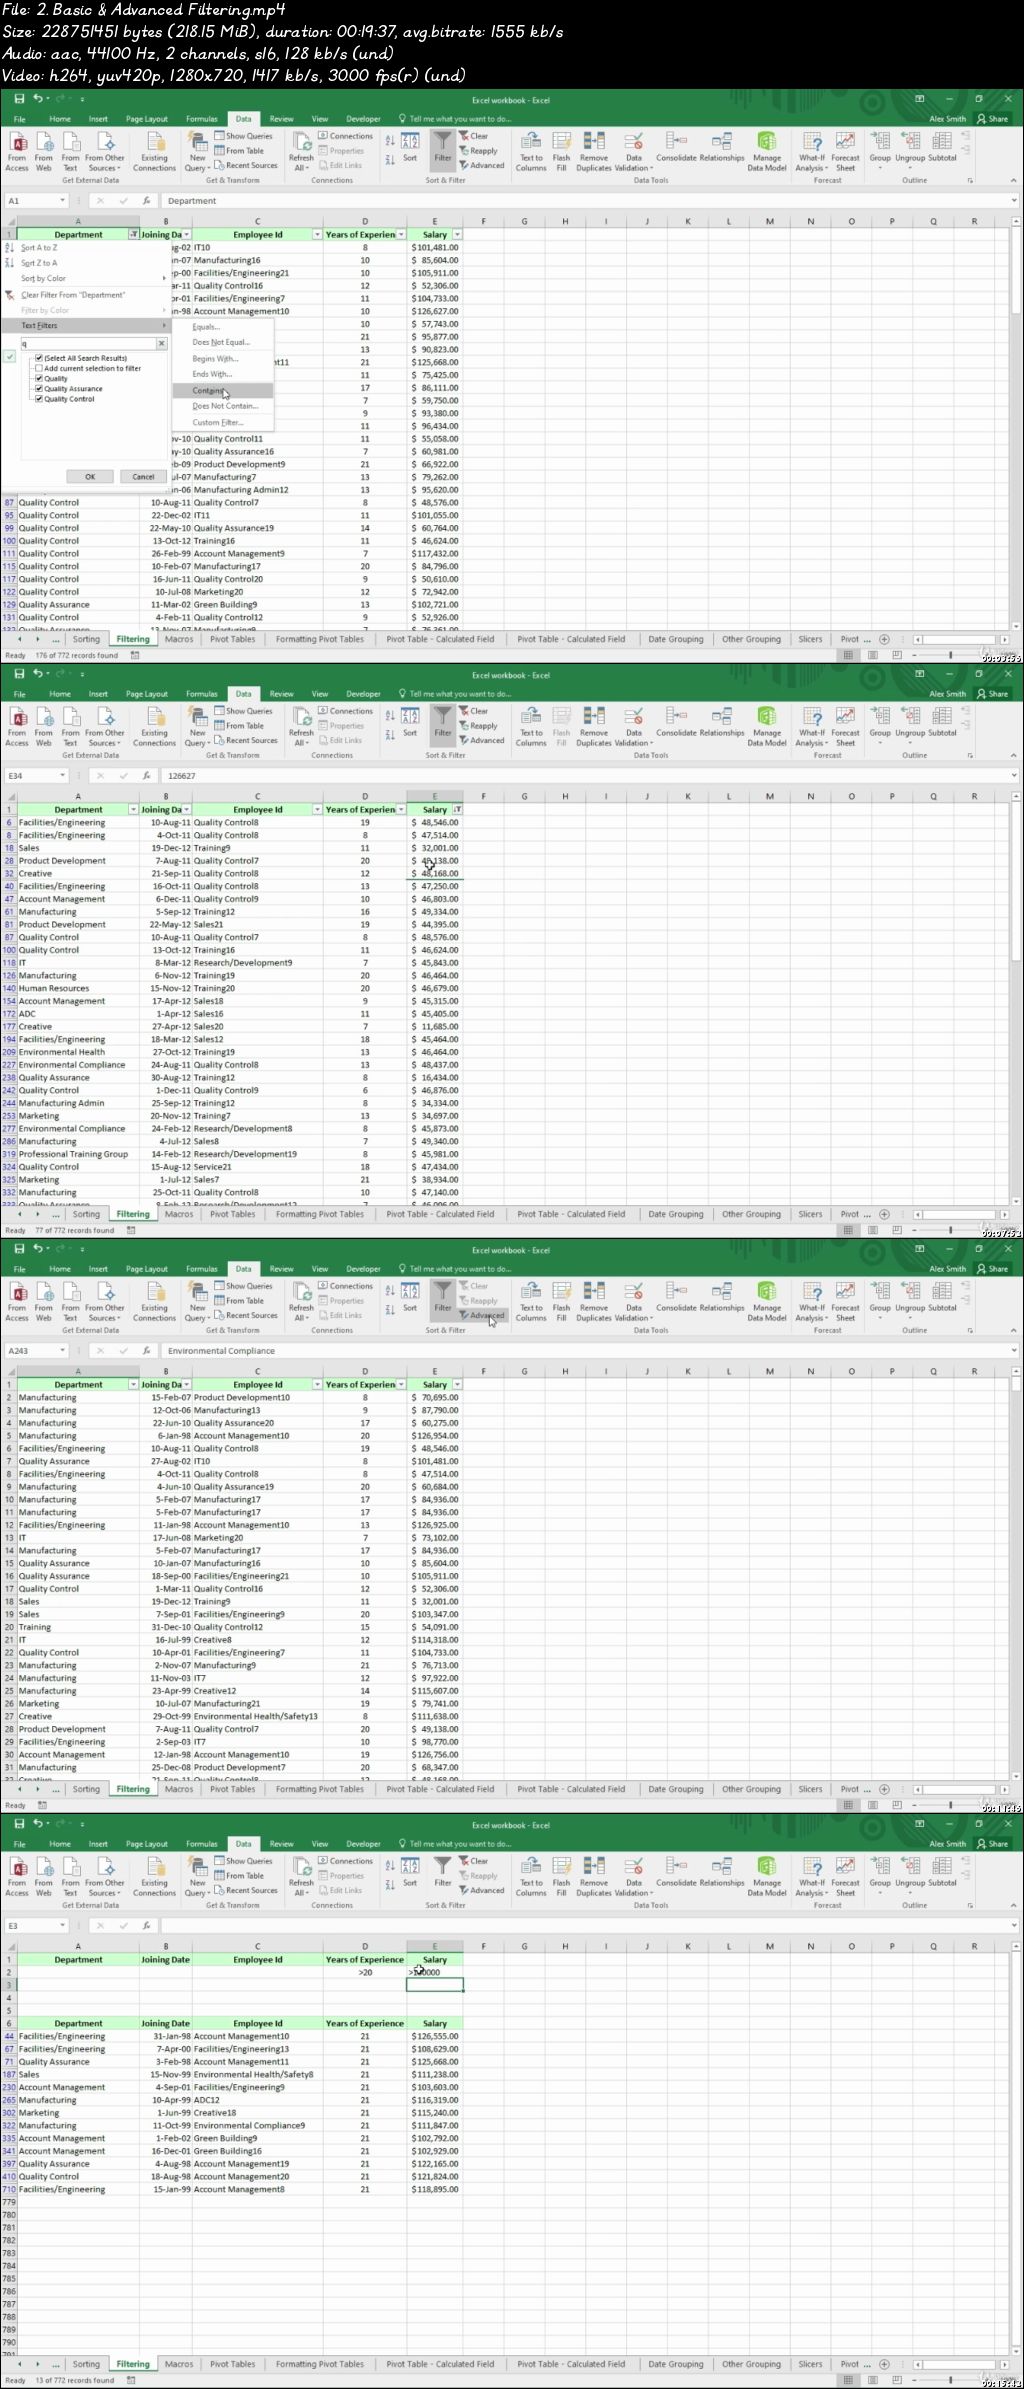The height and width of the screenshot is (2389, 1024).
Task: Switch to Slicers sheet tab in bottom window
Action: coord(810,2364)
